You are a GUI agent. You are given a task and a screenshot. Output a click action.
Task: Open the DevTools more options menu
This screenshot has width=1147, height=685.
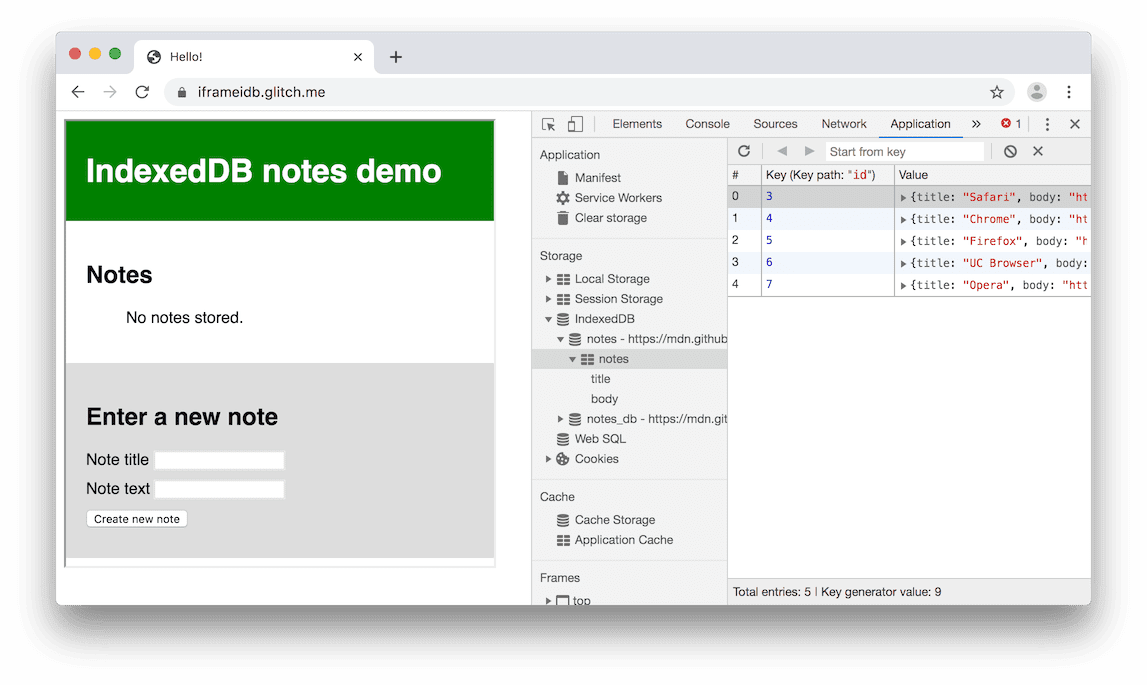click(x=1046, y=123)
